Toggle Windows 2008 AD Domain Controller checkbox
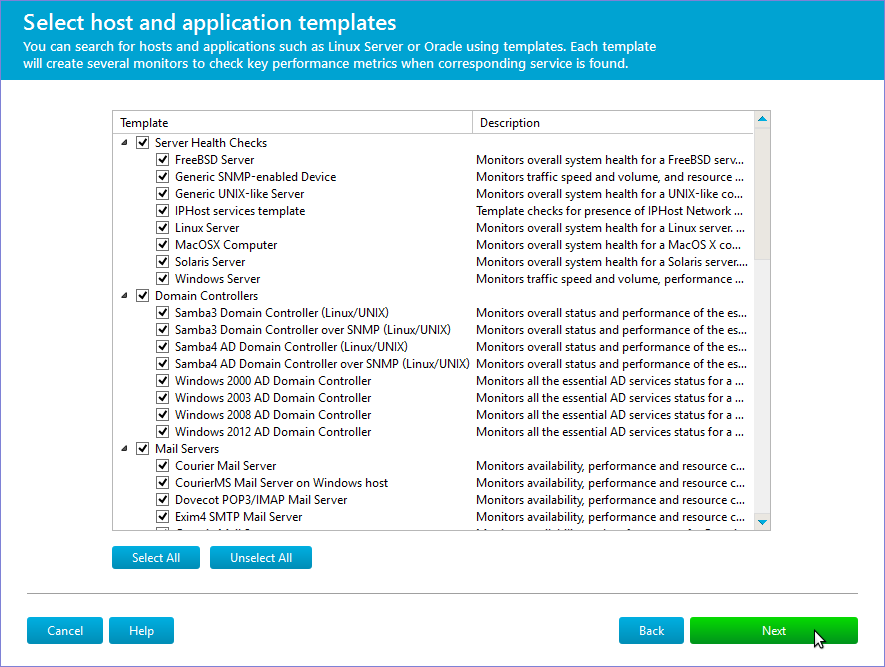Image resolution: width=885 pixels, height=667 pixels. click(x=163, y=414)
